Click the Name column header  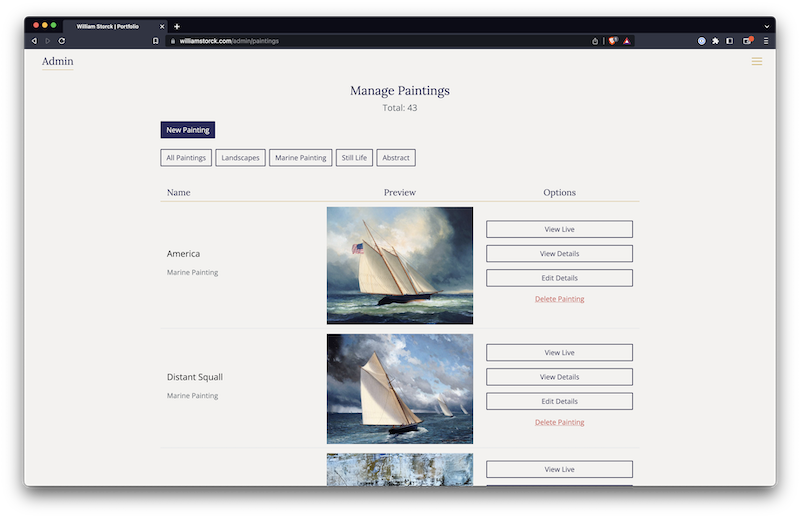(x=179, y=192)
